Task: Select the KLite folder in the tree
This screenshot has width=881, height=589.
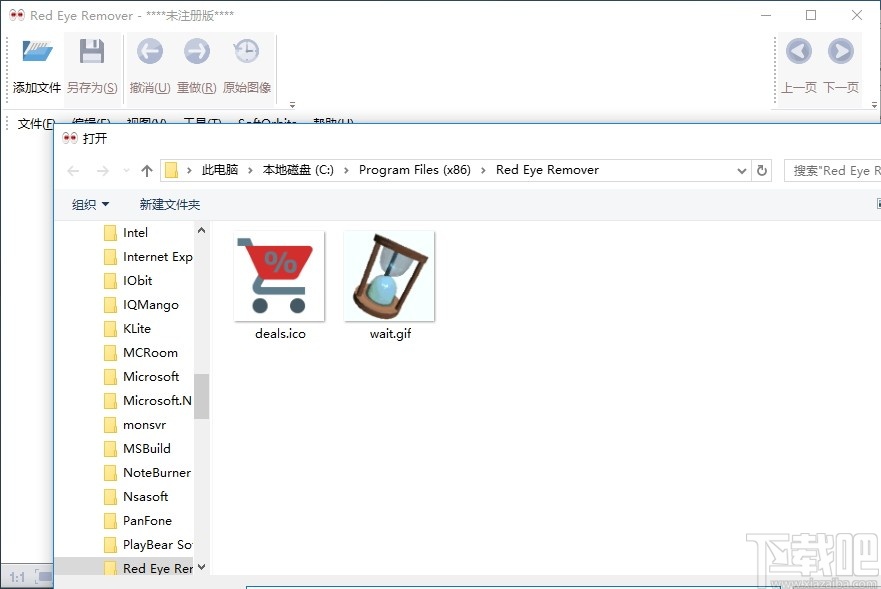Action: tap(127, 329)
